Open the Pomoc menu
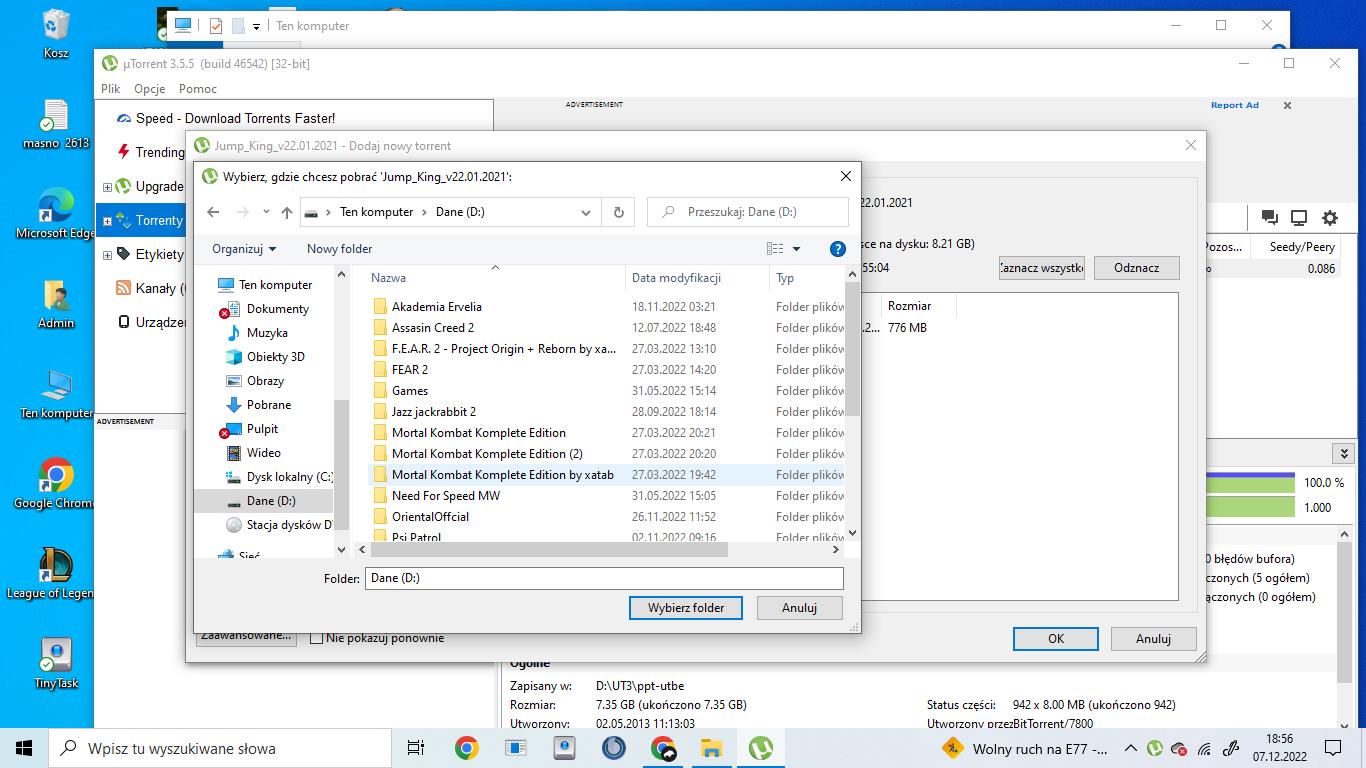1366x768 pixels. pyautogui.click(x=198, y=89)
